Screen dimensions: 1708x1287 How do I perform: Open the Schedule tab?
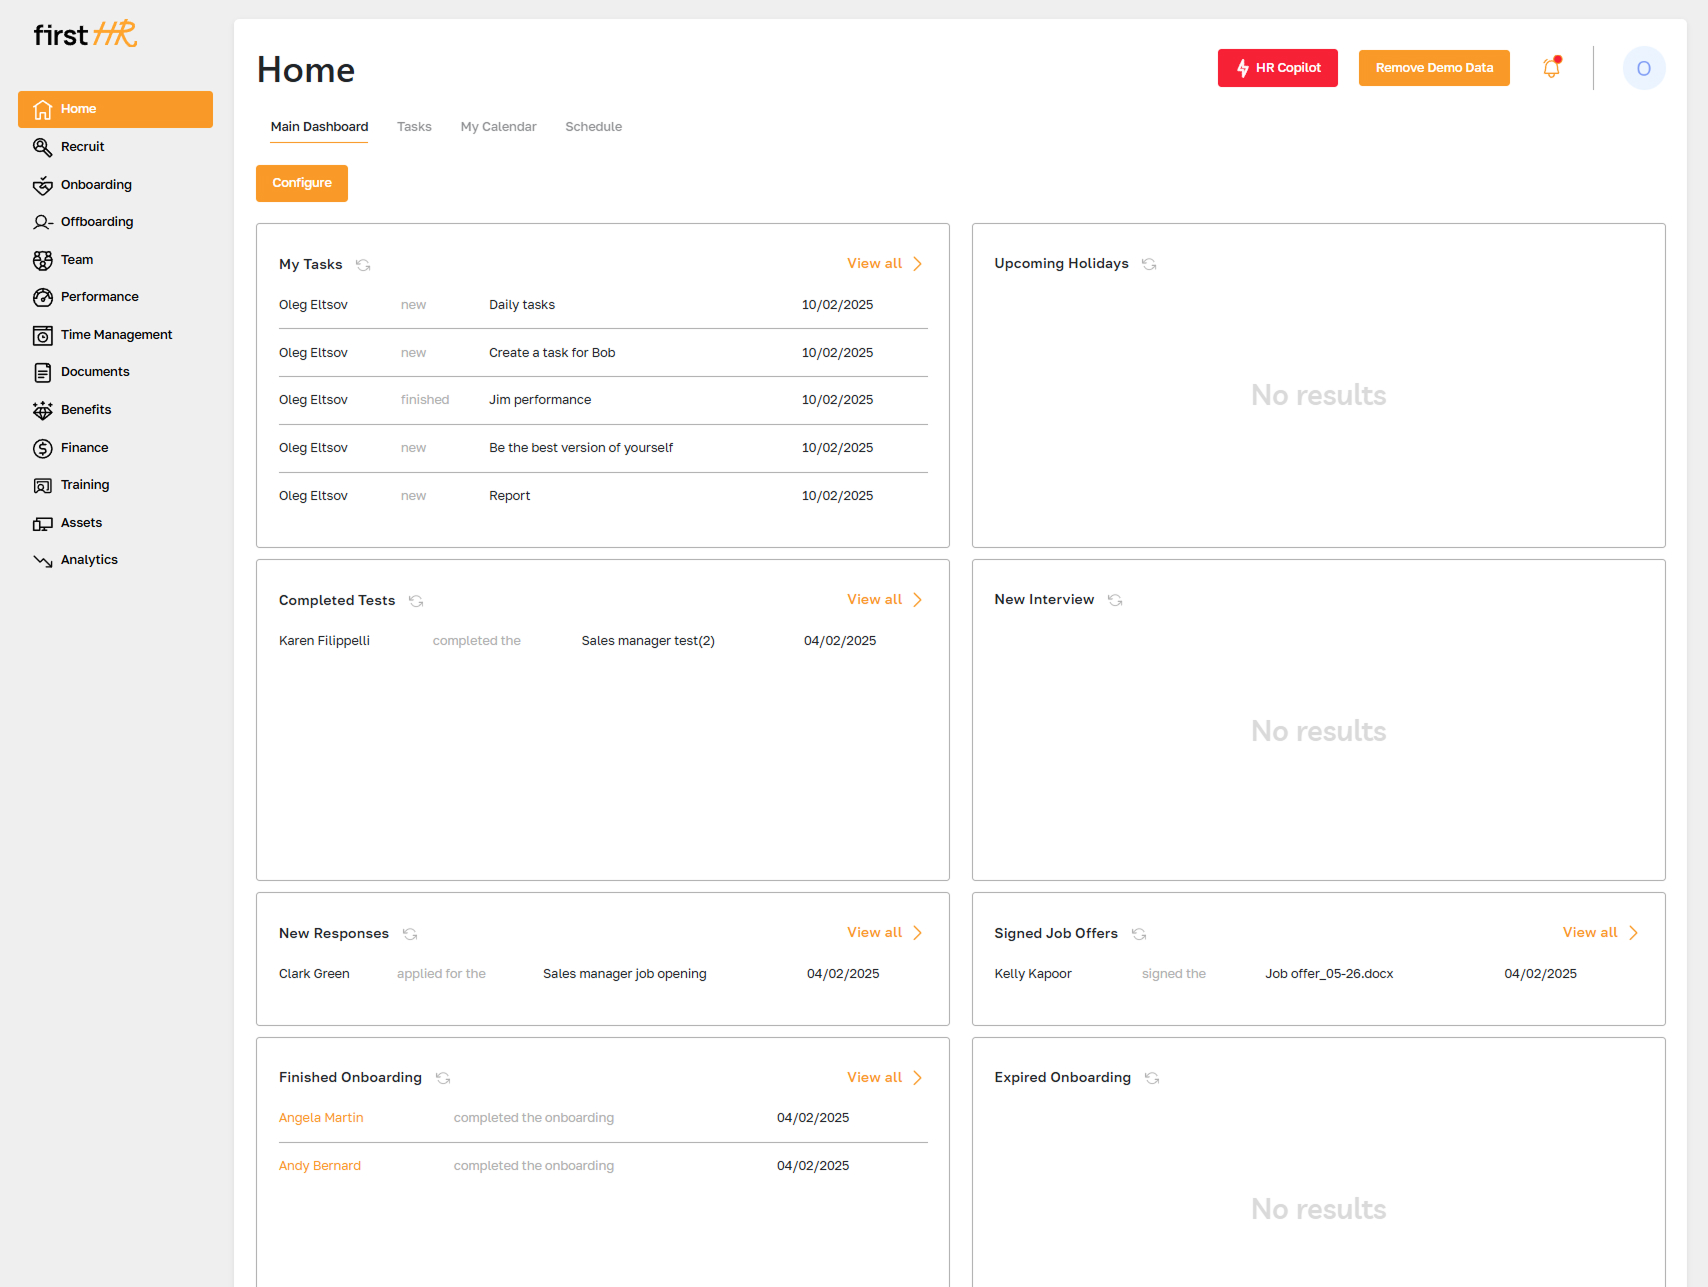593,127
